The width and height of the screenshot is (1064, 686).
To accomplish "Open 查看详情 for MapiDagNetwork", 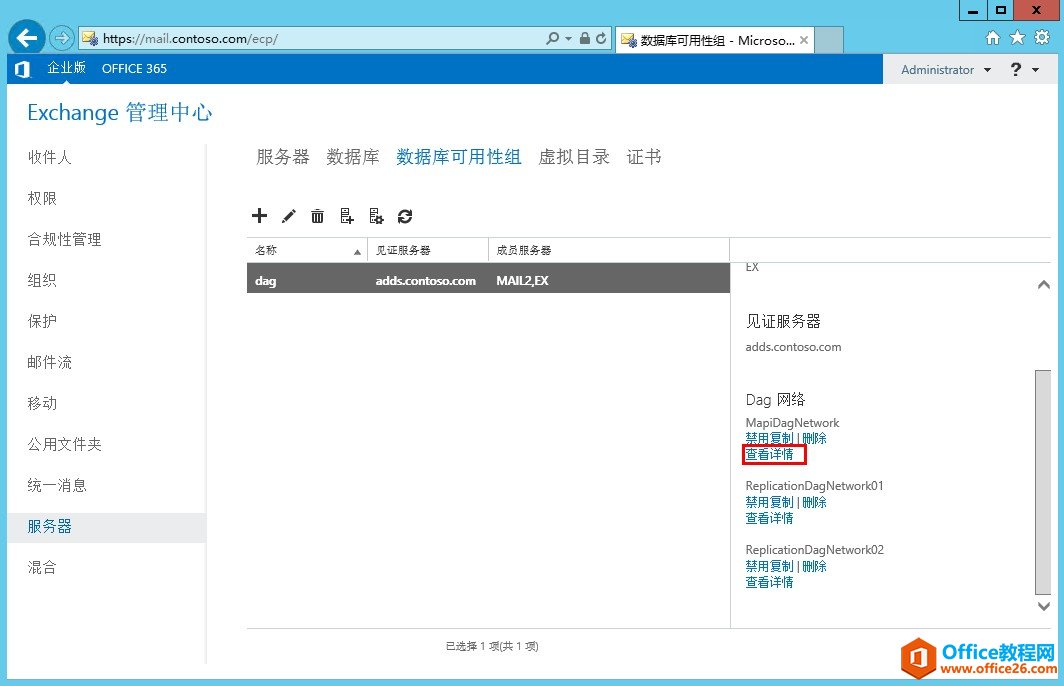I will (769, 454).
